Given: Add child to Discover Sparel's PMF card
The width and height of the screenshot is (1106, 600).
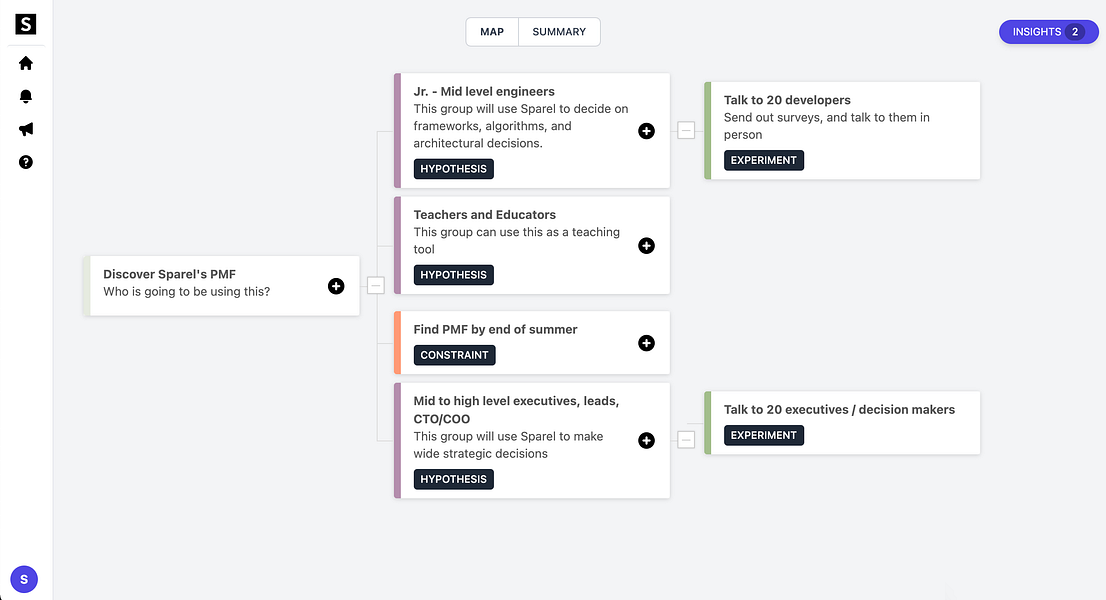Looking at the screenshot, I should tap(336, 286).
